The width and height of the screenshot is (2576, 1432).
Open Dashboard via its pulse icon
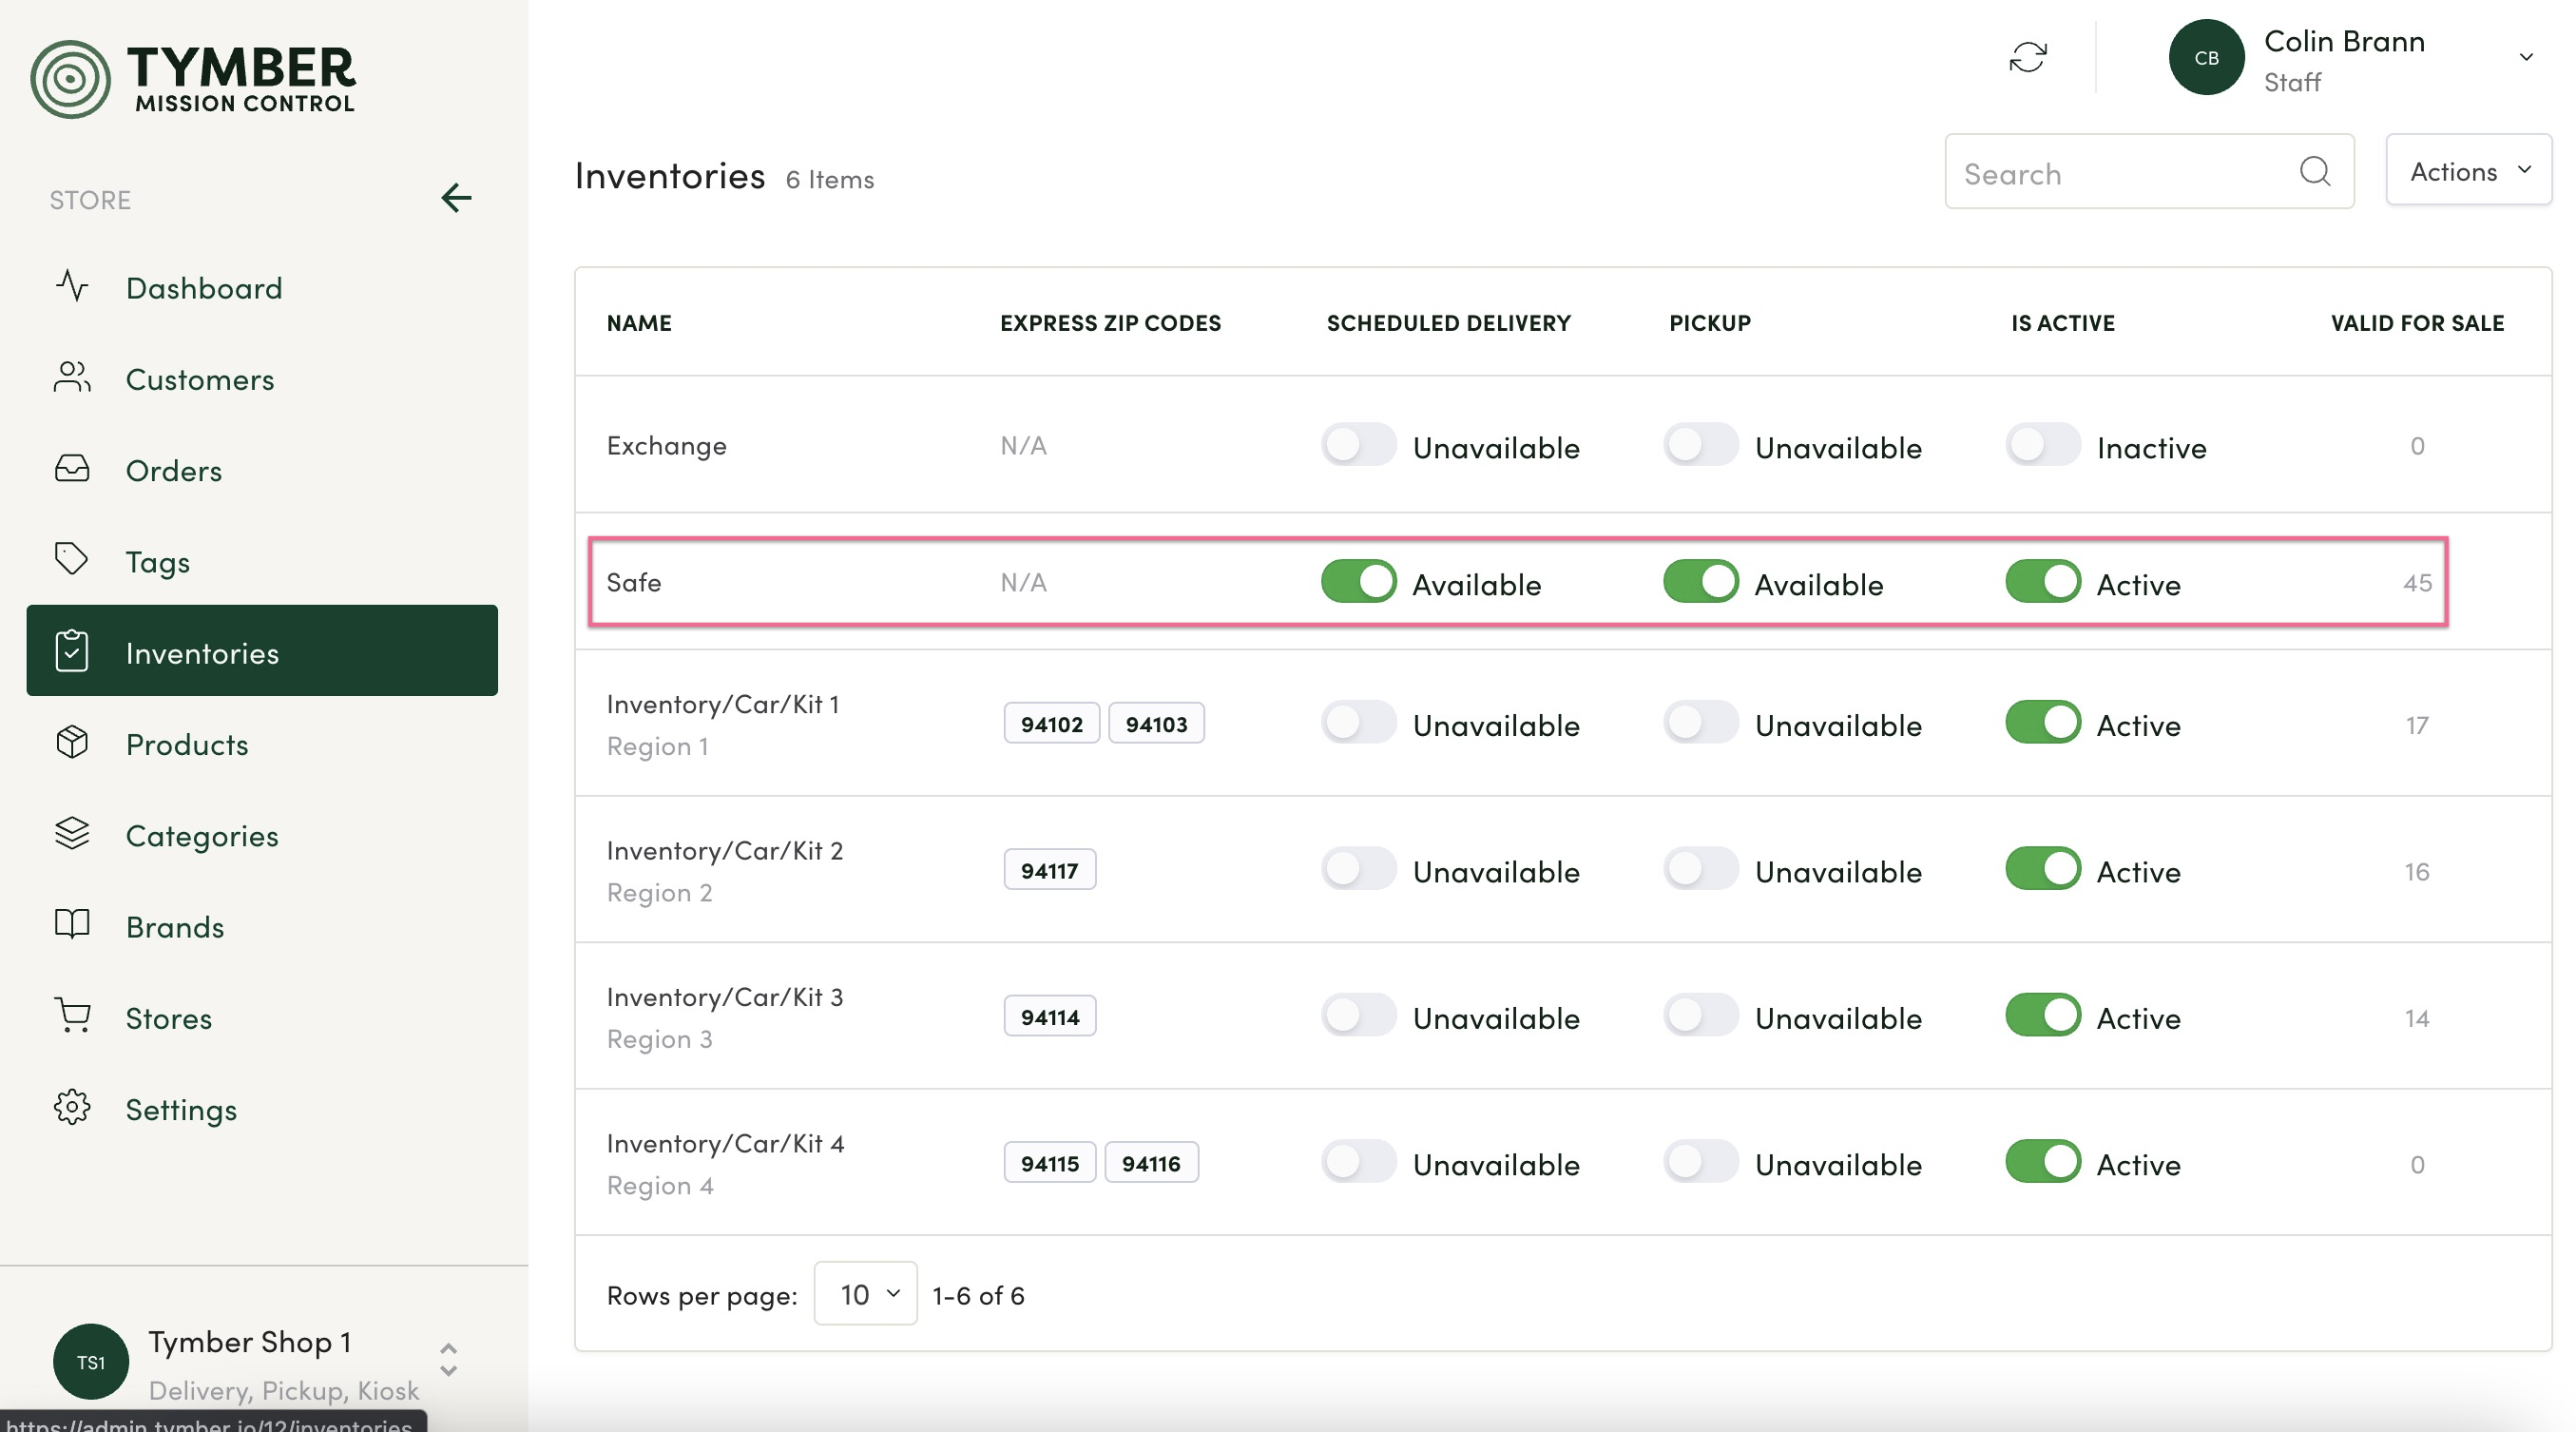(72, 287)
